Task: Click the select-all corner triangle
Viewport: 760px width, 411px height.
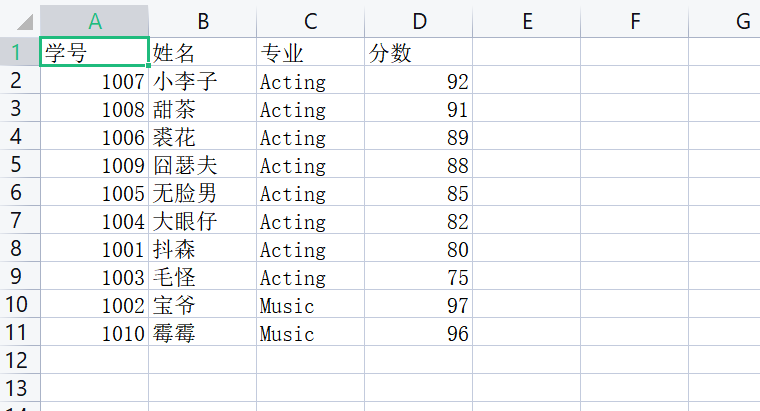Action: tap(22, 21)
